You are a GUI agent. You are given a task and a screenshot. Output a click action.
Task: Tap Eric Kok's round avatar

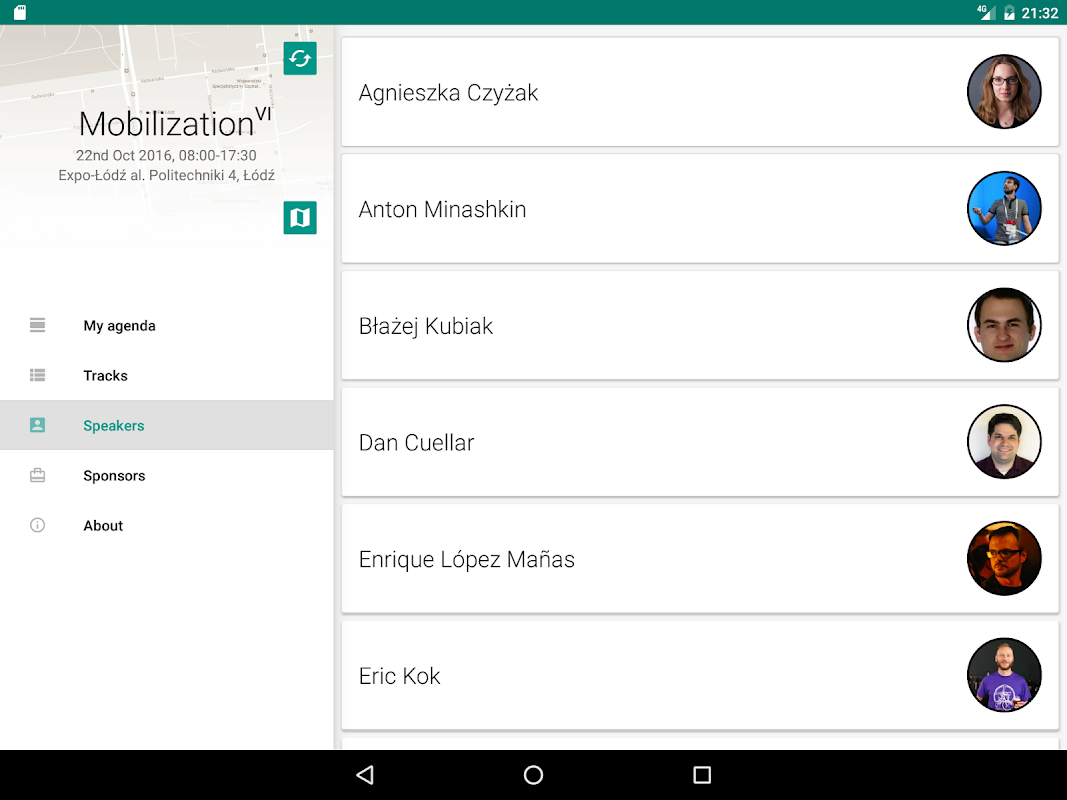coord(1004,675)
